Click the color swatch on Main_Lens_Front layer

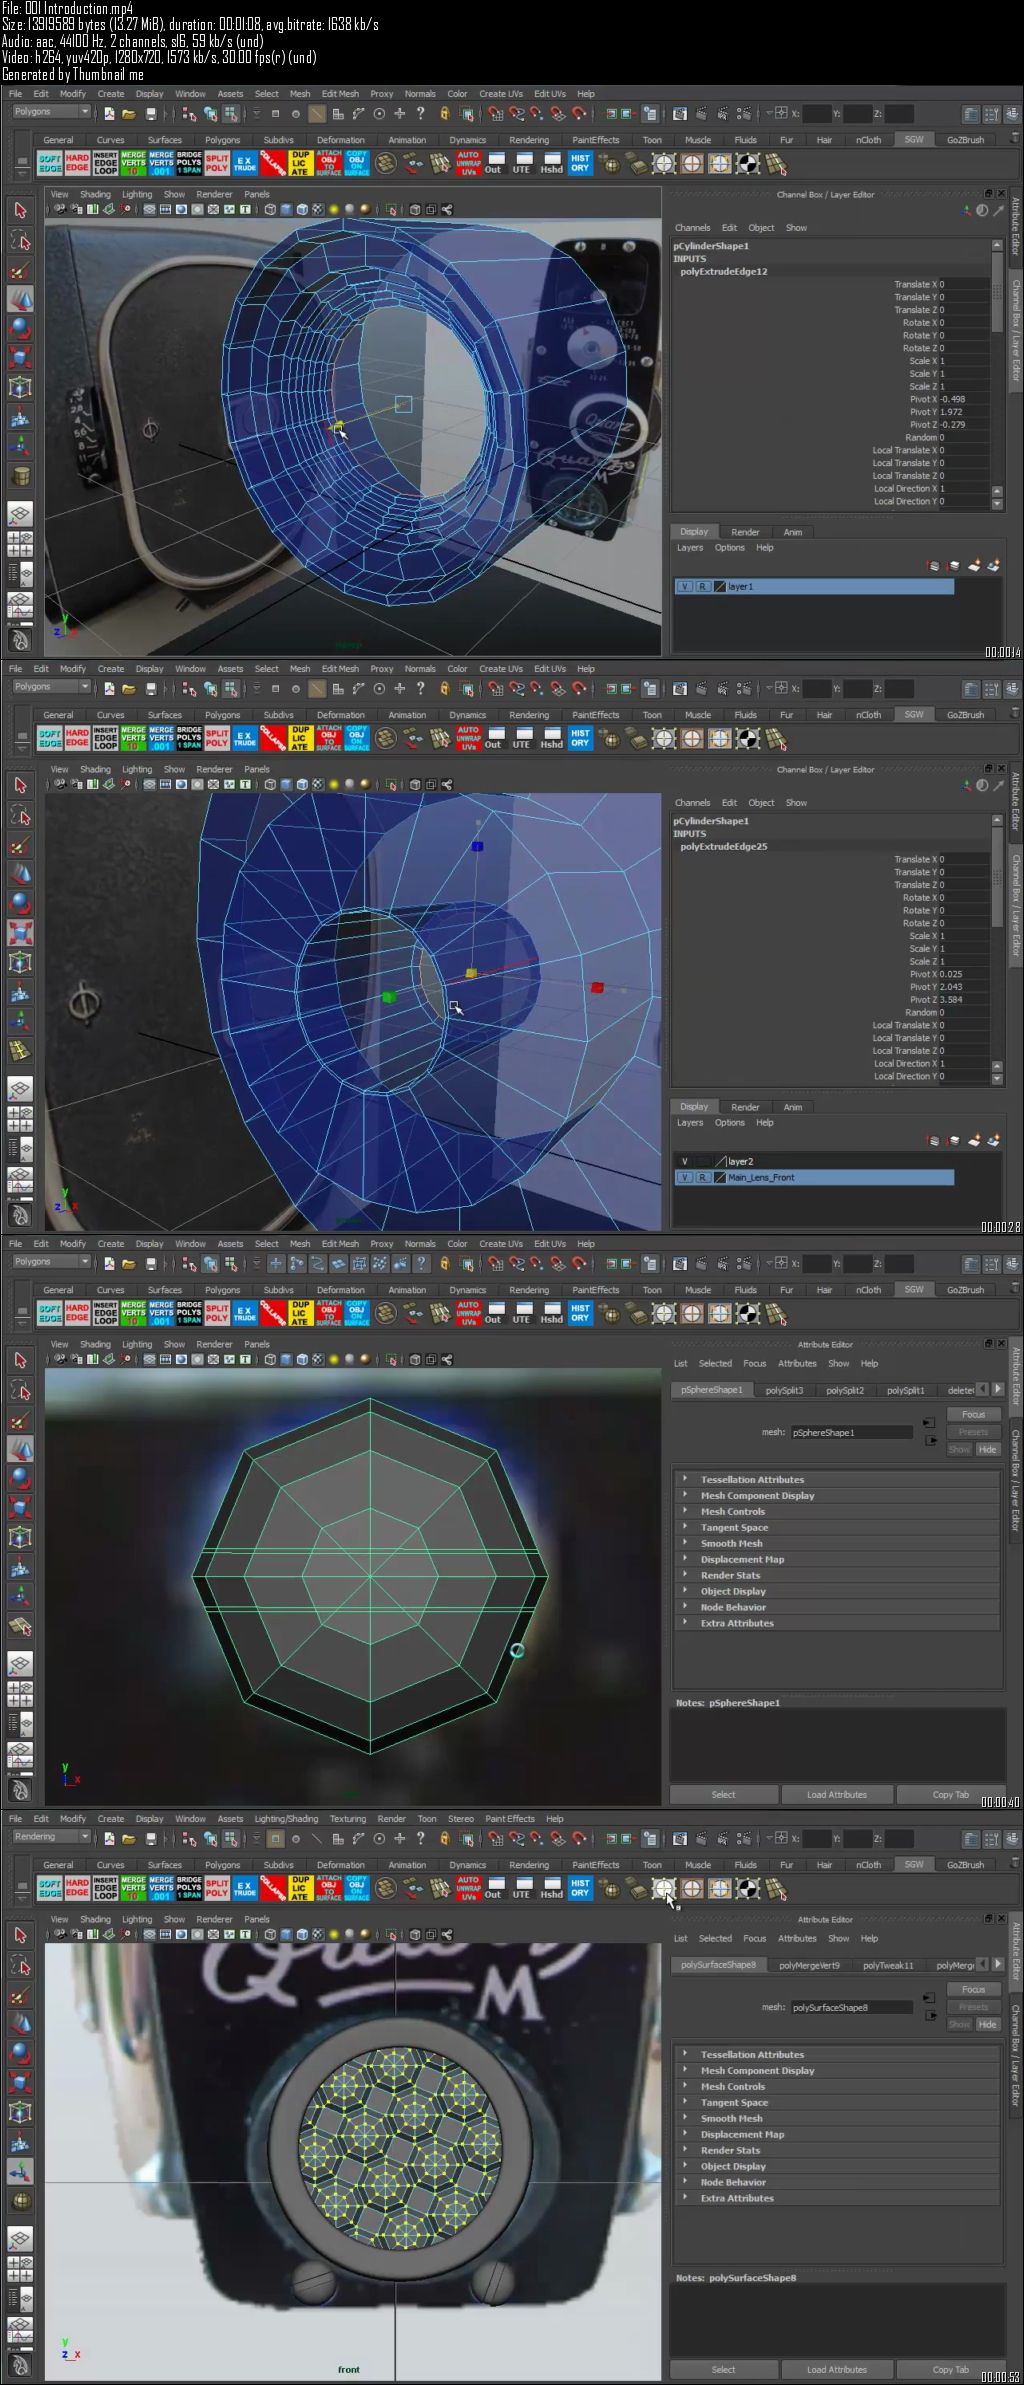720,1178
